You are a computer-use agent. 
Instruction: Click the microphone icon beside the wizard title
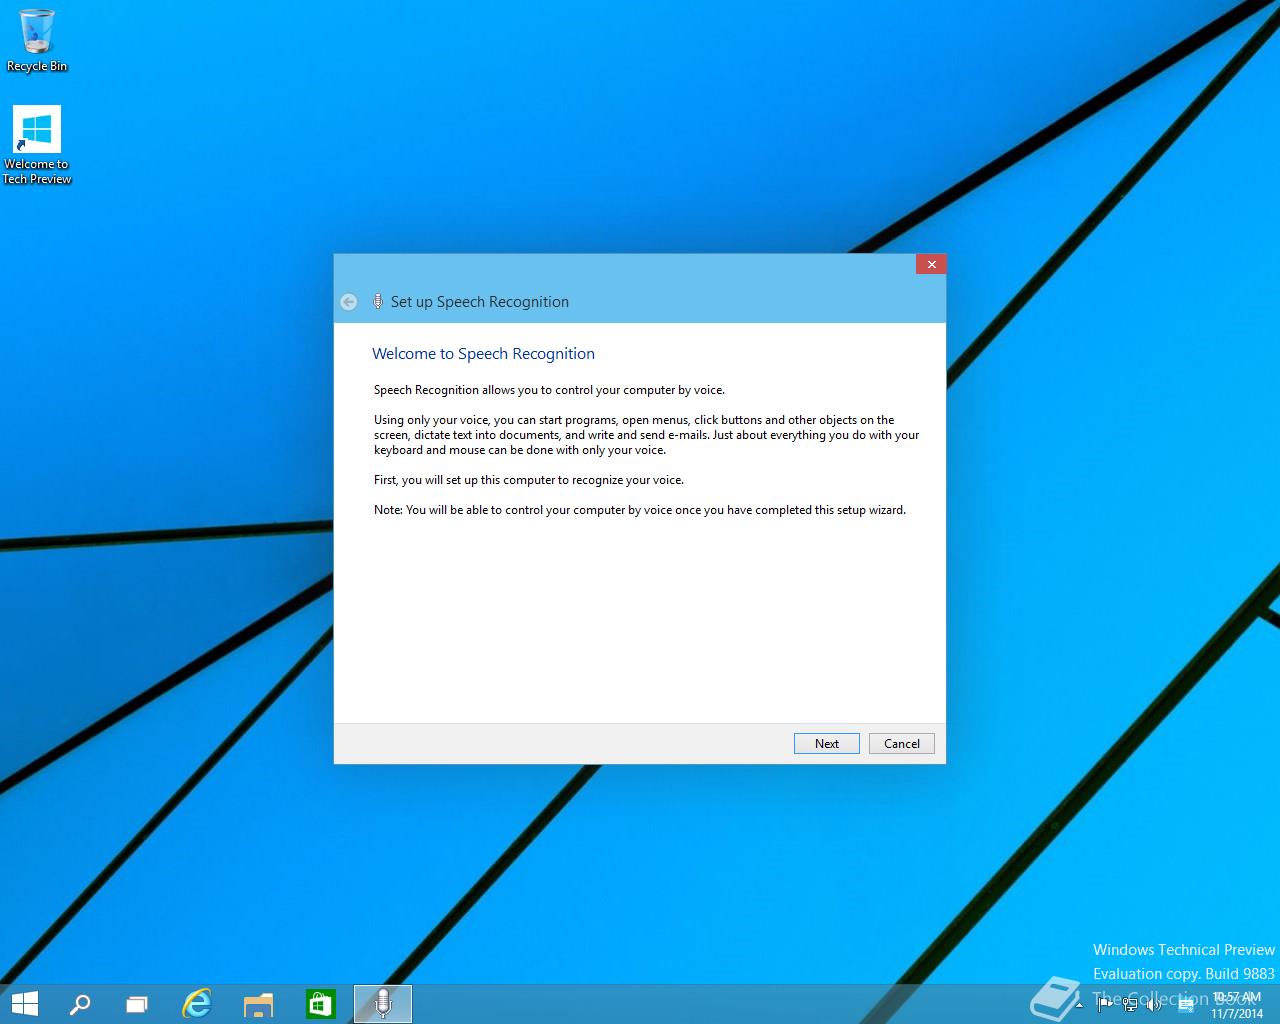377,301
